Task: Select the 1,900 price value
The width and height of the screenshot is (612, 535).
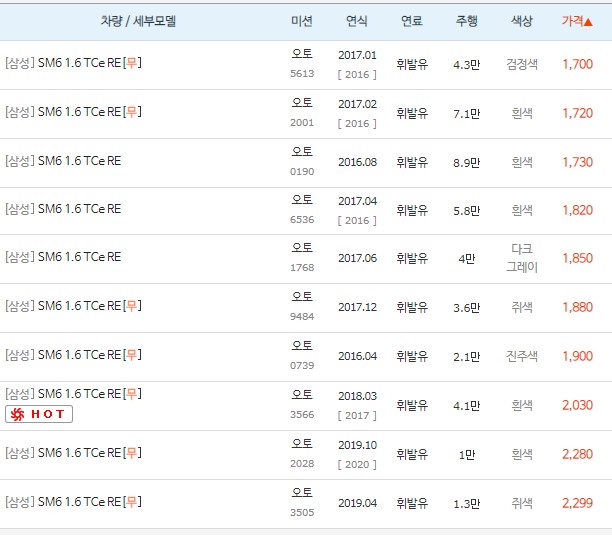Action: (577, 356)
